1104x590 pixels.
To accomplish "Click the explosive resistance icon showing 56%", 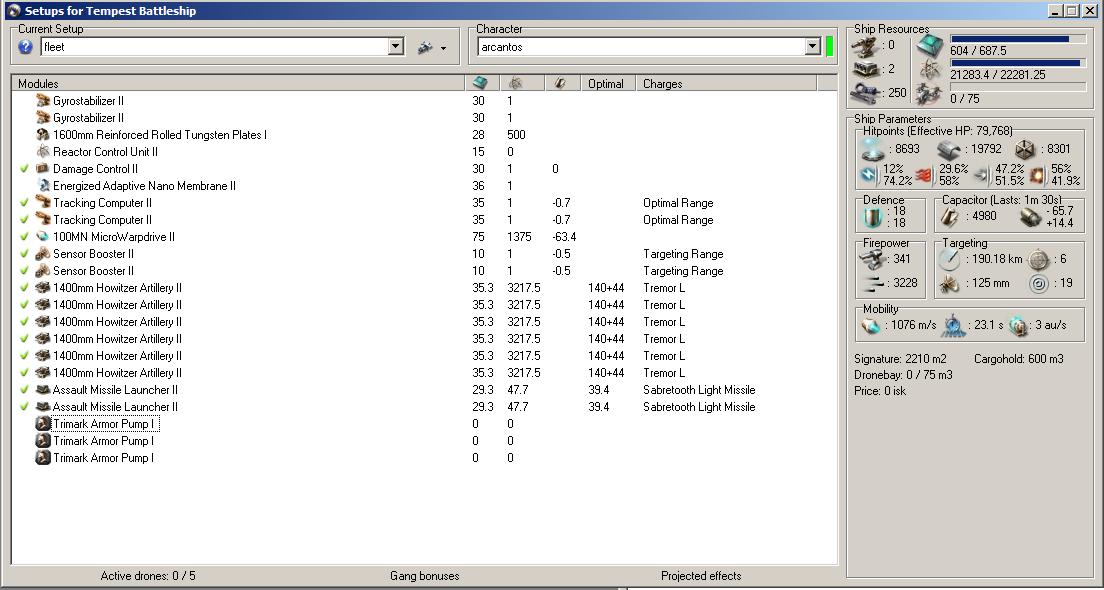I will [x=1038, y=175].
